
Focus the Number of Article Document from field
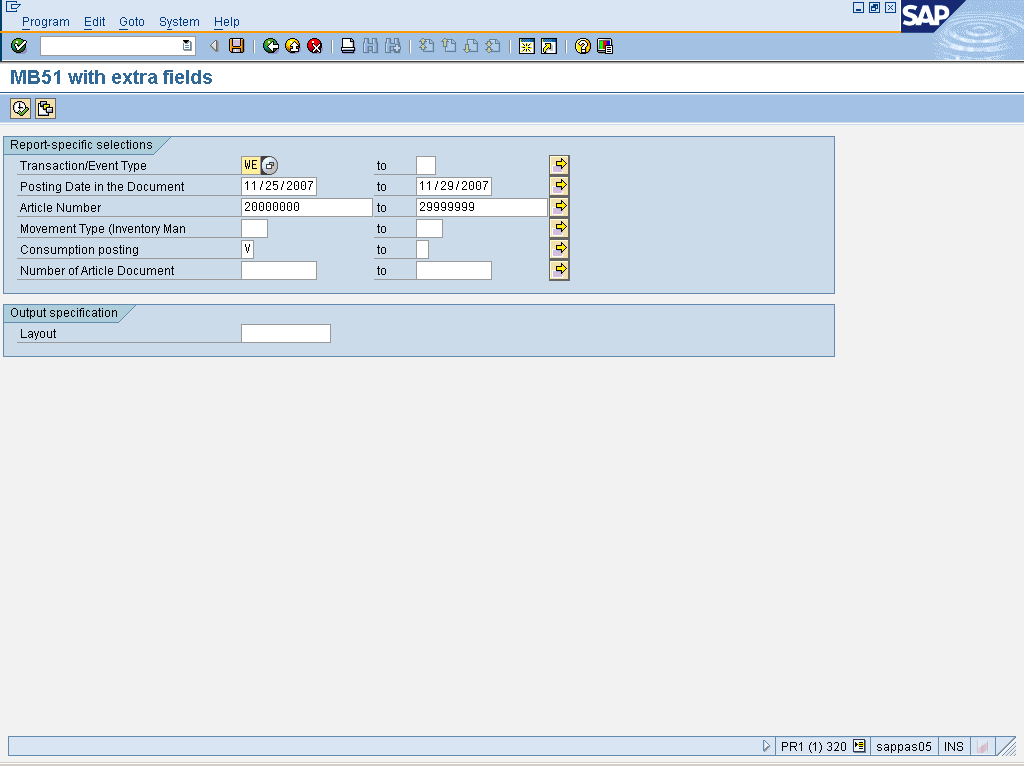click(279, 270)
